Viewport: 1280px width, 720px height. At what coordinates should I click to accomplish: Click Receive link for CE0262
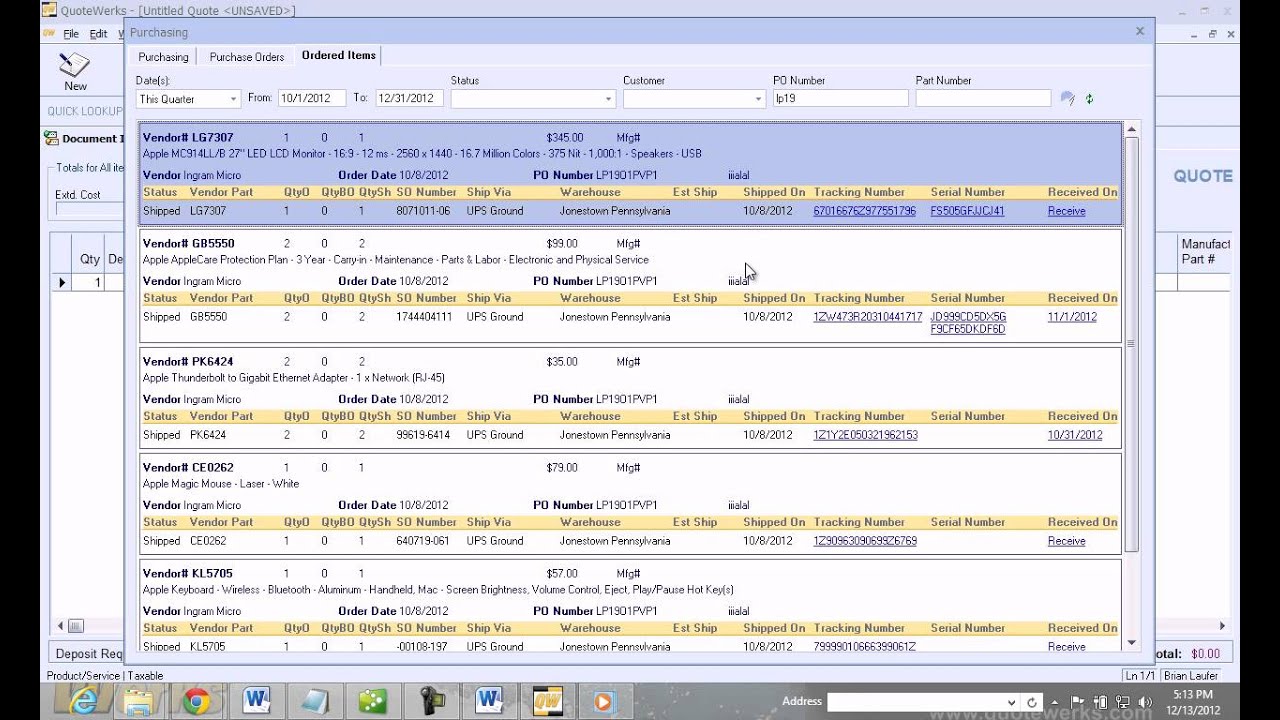click(1066, 541)
